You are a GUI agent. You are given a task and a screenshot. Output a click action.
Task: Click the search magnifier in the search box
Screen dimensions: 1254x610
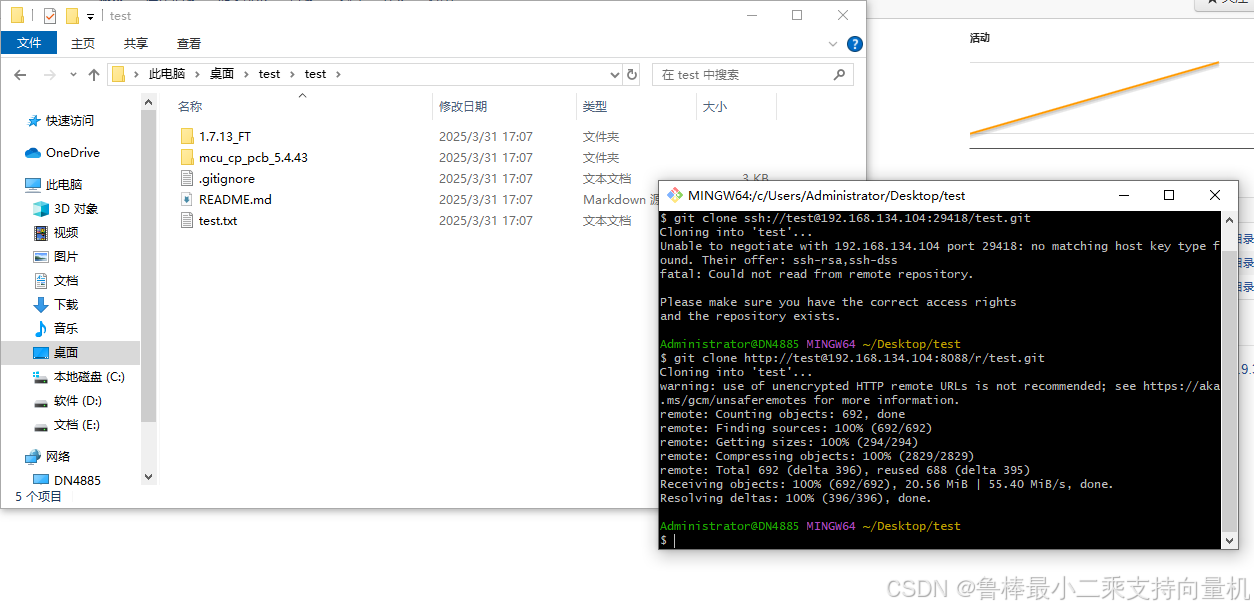point(839,74)
